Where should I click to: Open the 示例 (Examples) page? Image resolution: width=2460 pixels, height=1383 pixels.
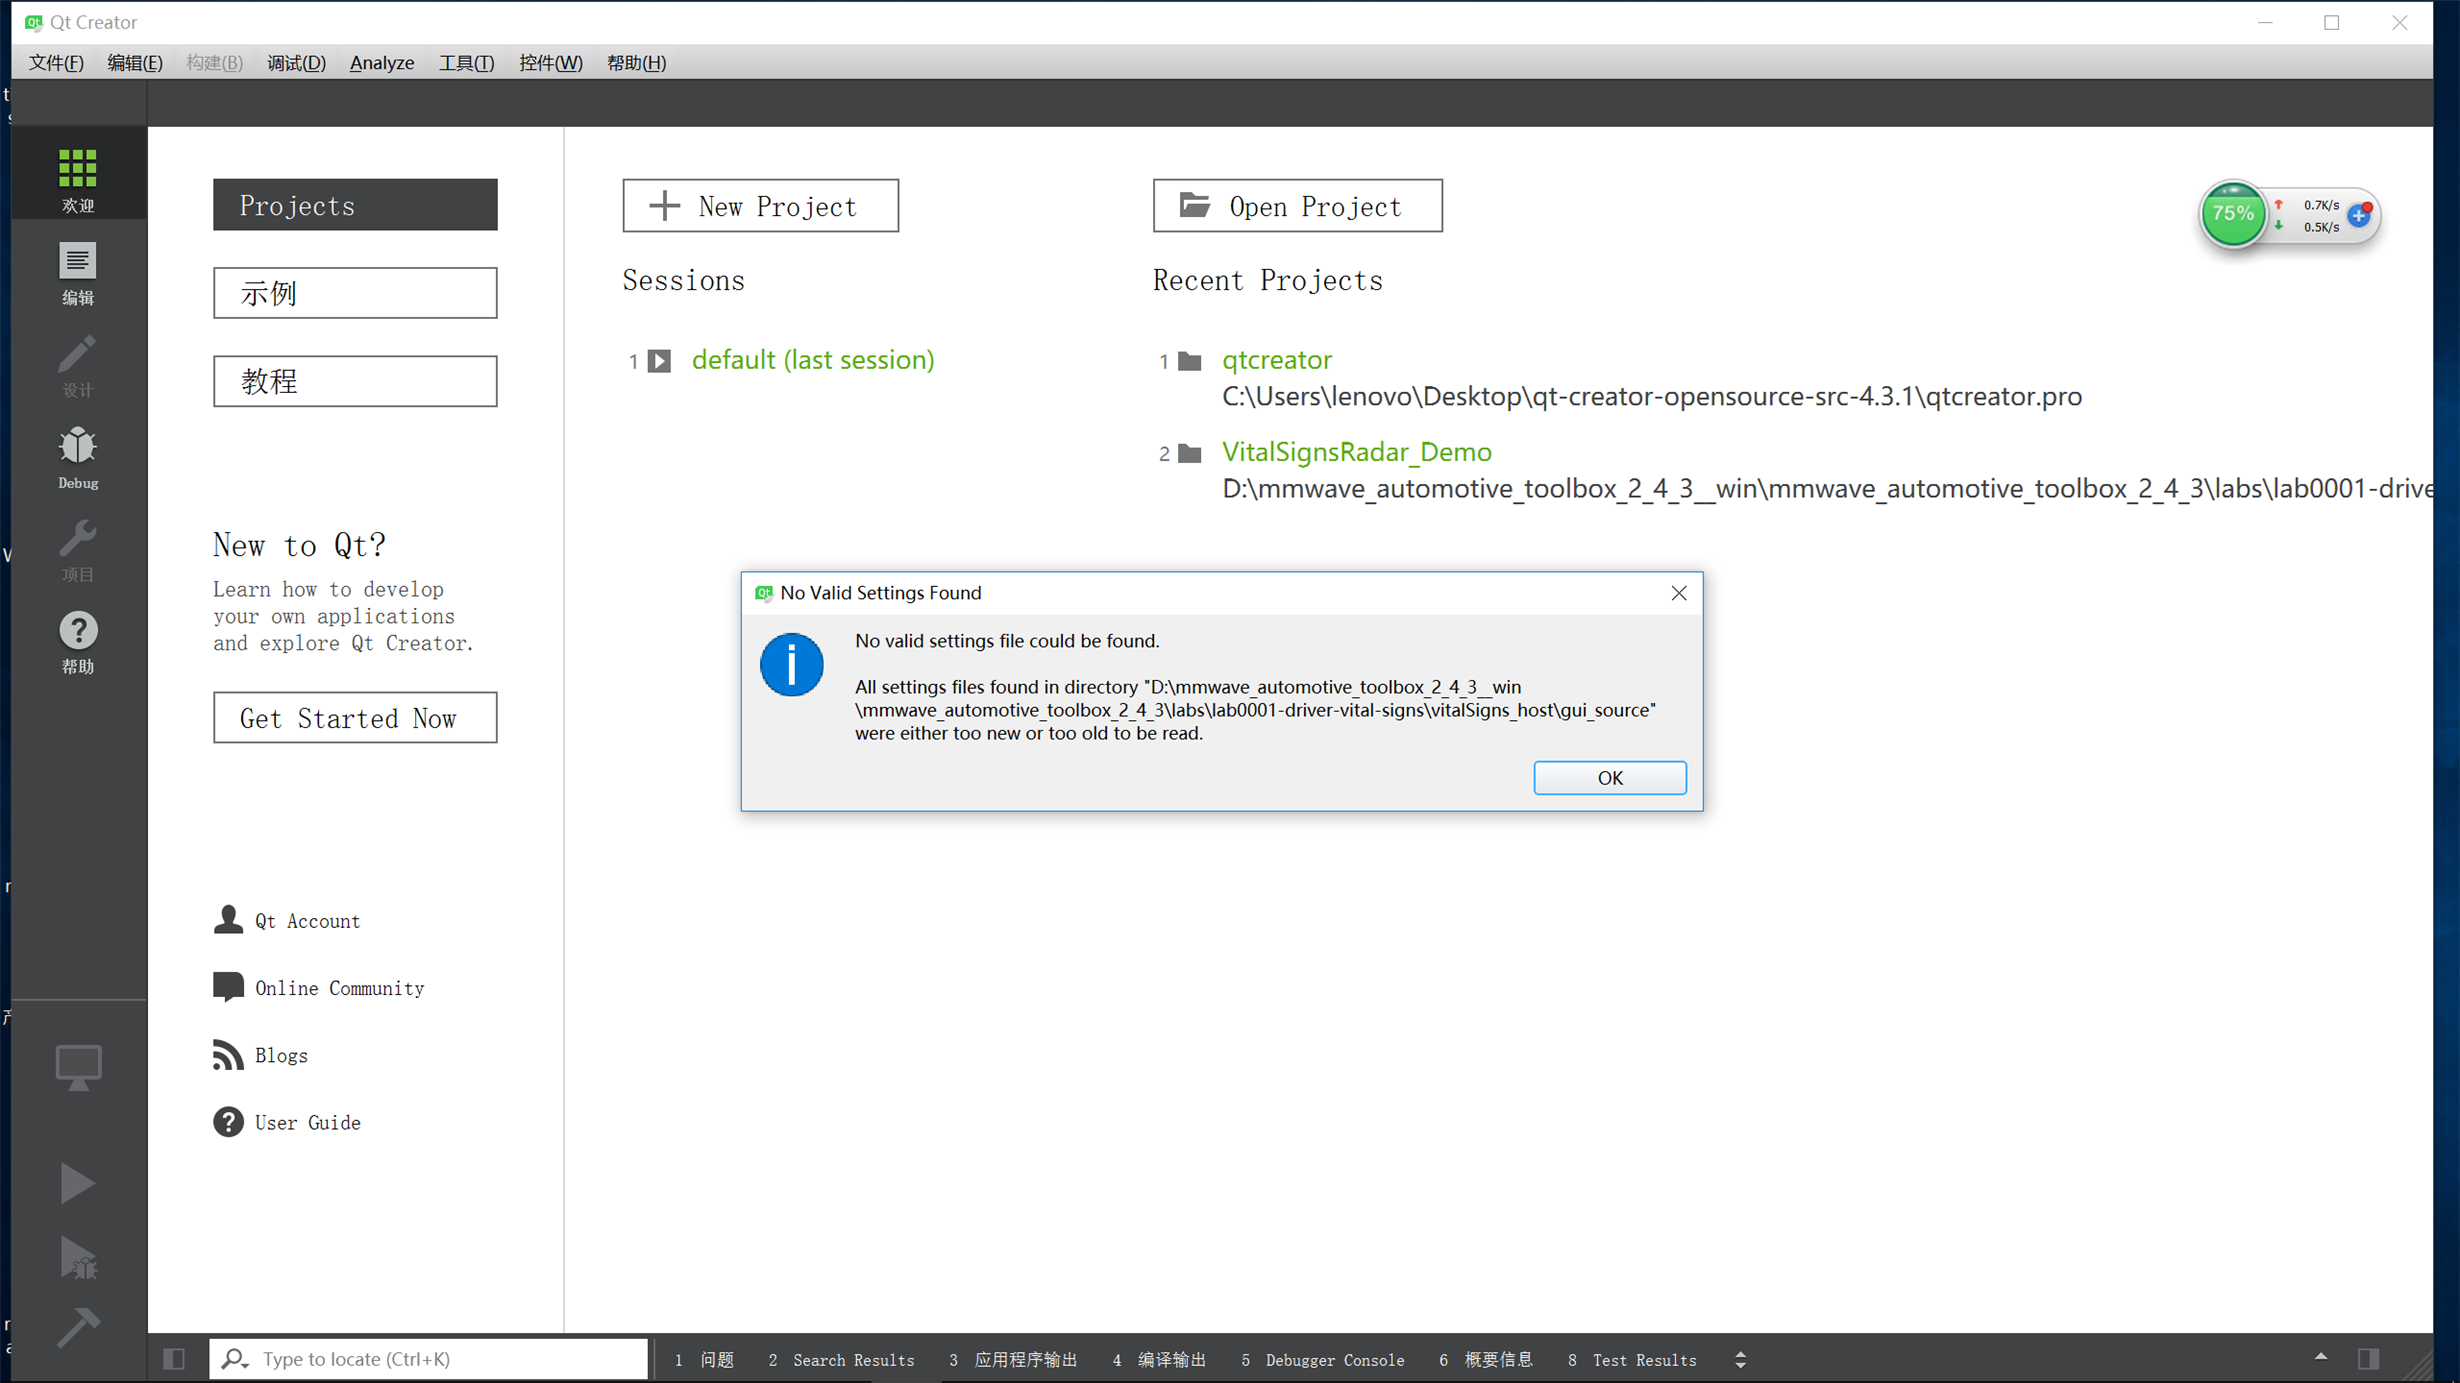(355, 293)
